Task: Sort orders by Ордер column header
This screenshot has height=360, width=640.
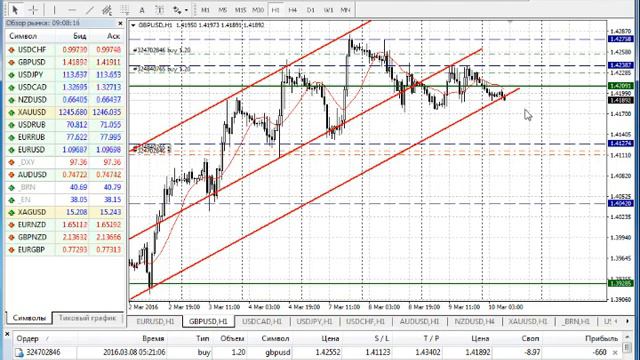Action: point(28,338)
